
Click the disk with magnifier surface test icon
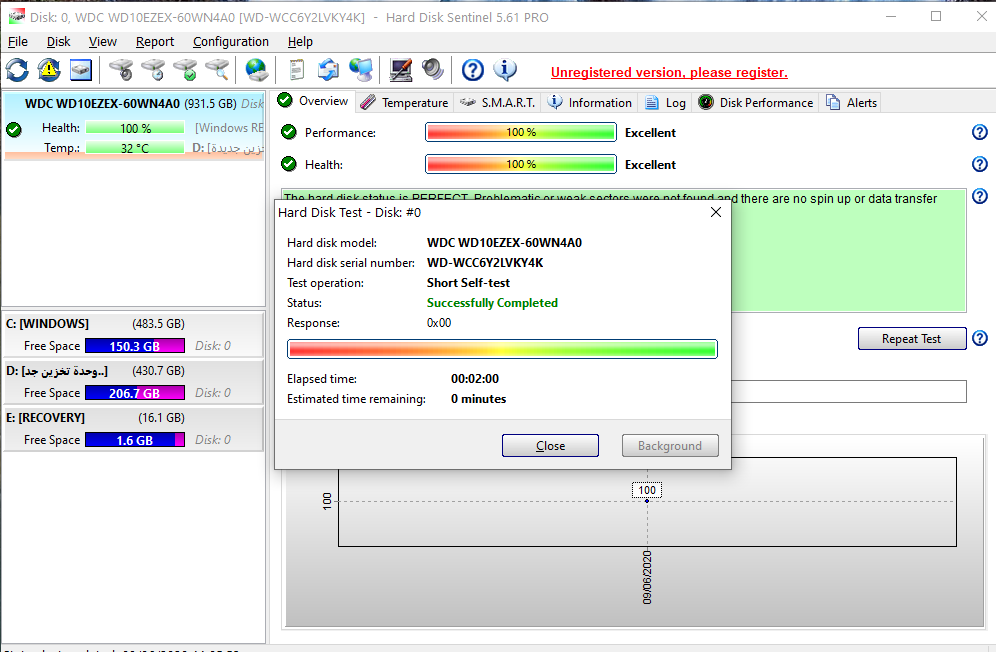point(217,70)
